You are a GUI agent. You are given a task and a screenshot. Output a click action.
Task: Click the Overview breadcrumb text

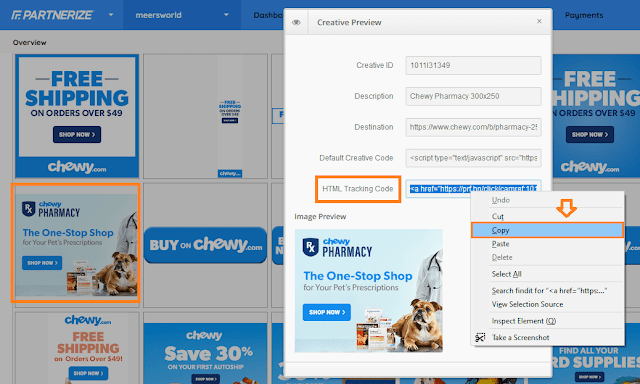click(x=29, y=42)
